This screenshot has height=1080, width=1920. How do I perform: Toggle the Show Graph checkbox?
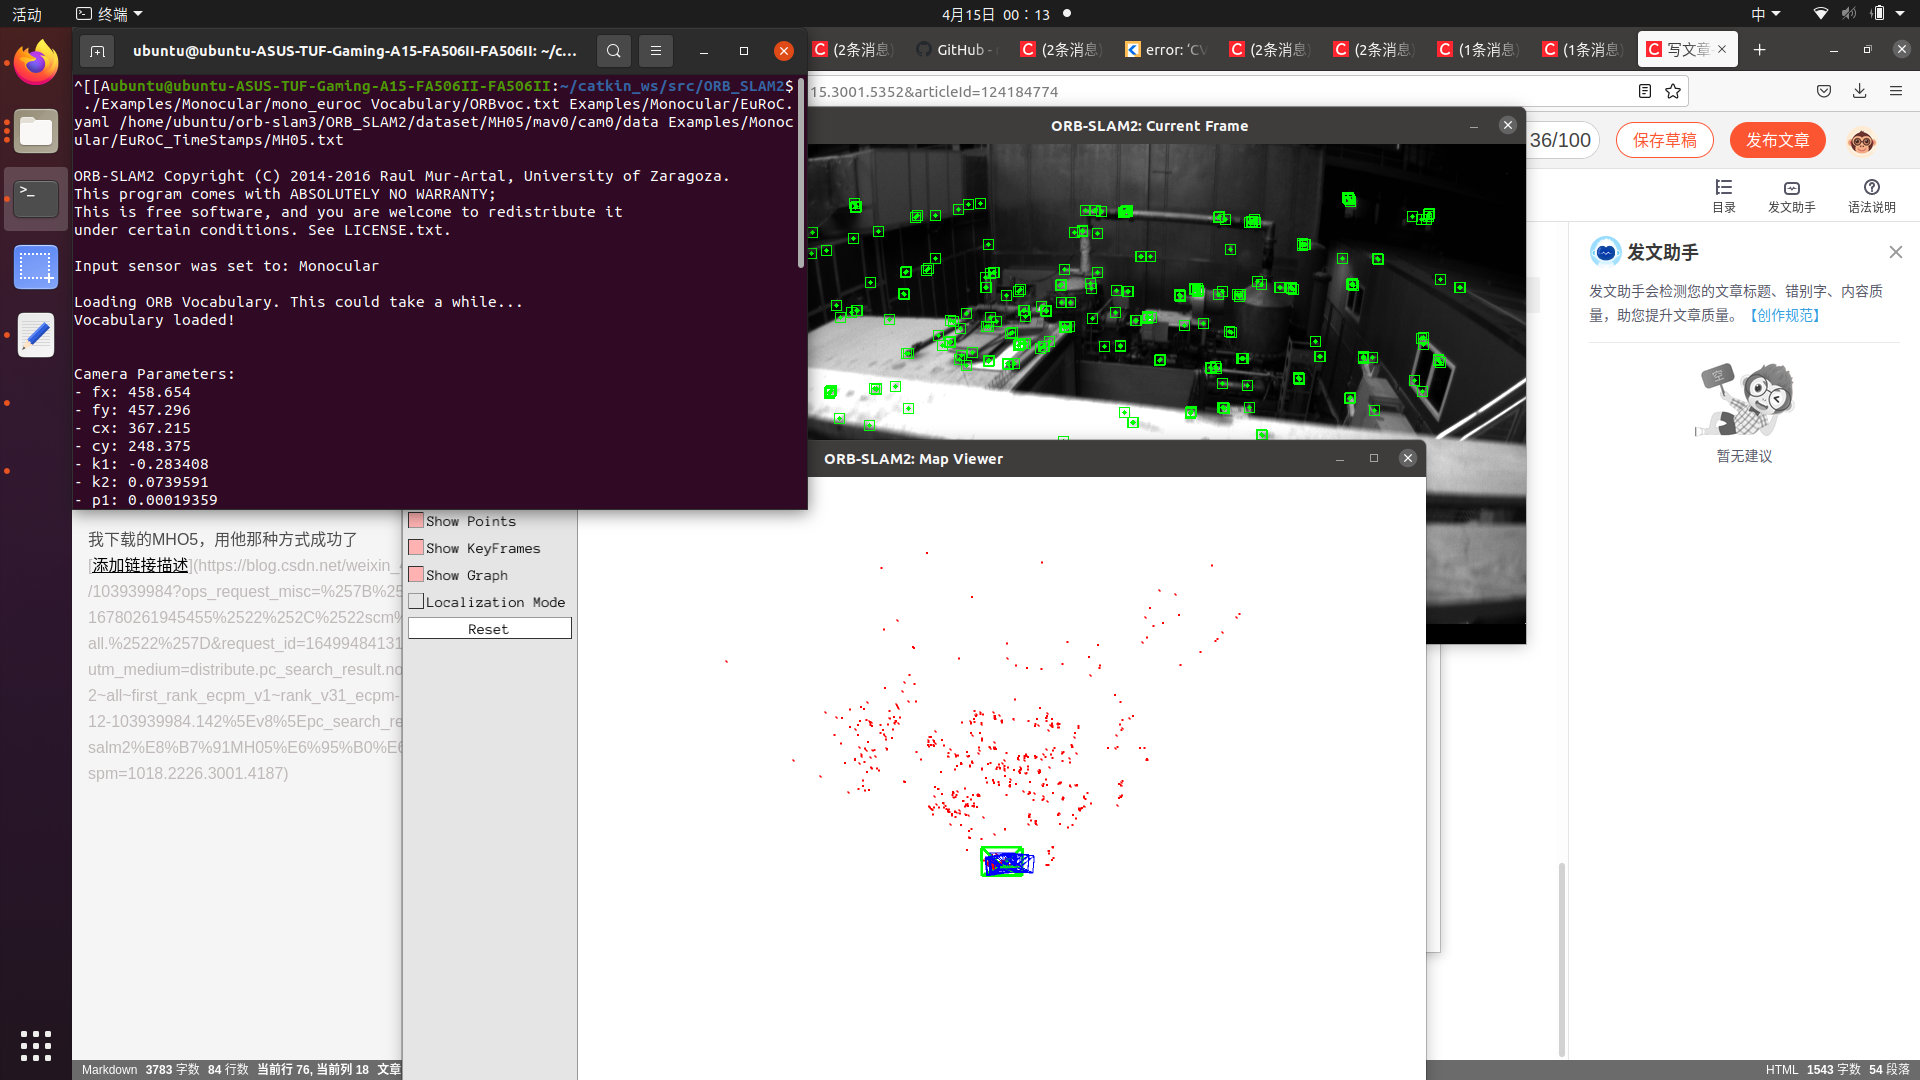[416, 575]
